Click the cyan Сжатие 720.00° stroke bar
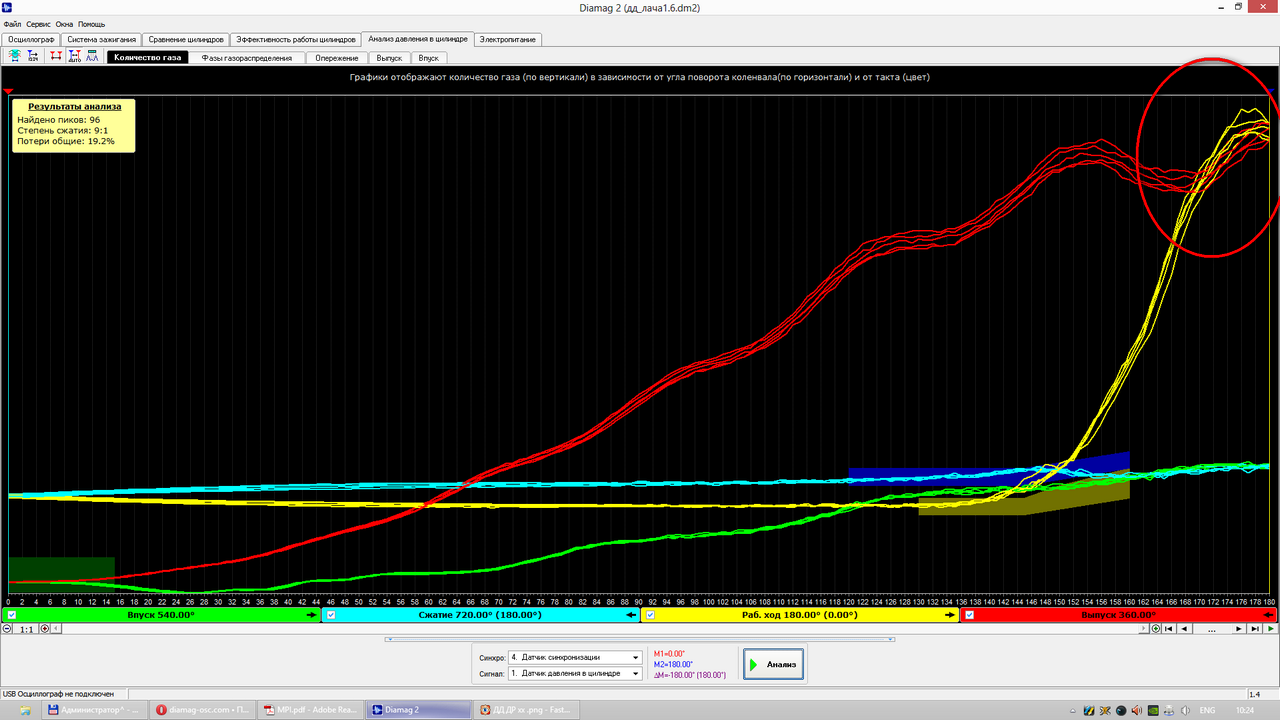This screenshot has height=720, width=1280. [x=481, y=615]
